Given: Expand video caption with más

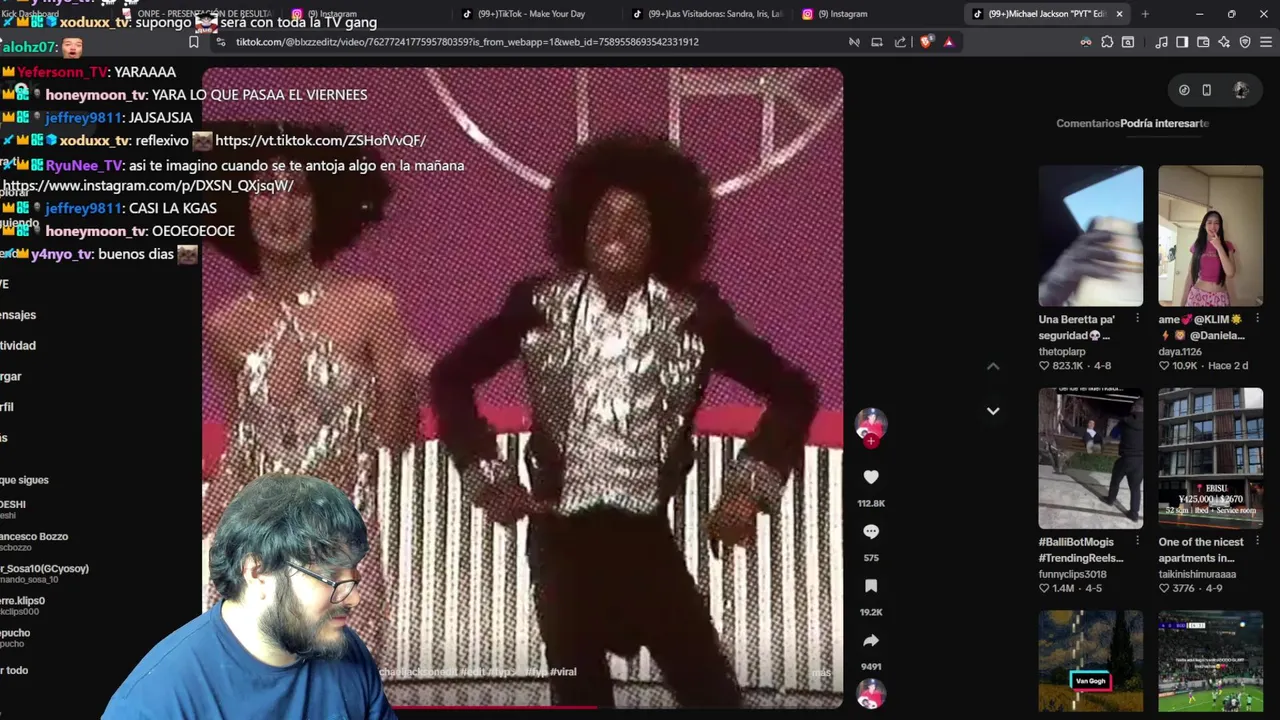Looking at the screenshot, I should point(821,672).
